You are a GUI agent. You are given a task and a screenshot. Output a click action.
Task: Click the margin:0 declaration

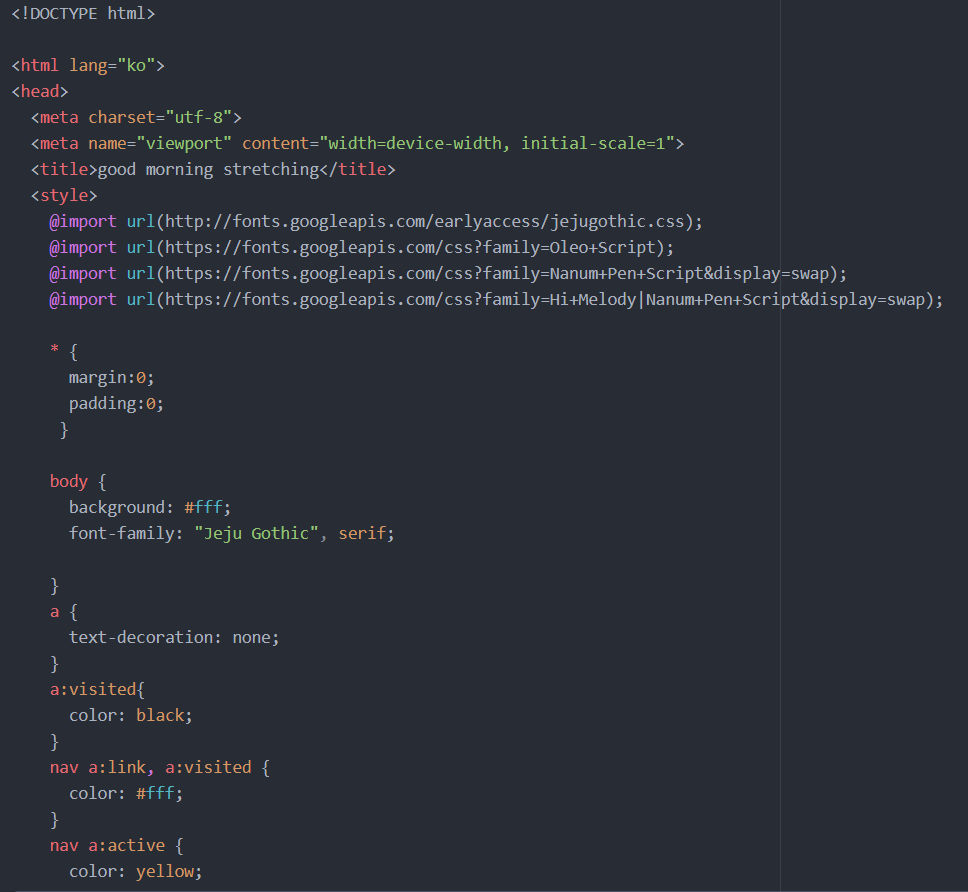111,377
